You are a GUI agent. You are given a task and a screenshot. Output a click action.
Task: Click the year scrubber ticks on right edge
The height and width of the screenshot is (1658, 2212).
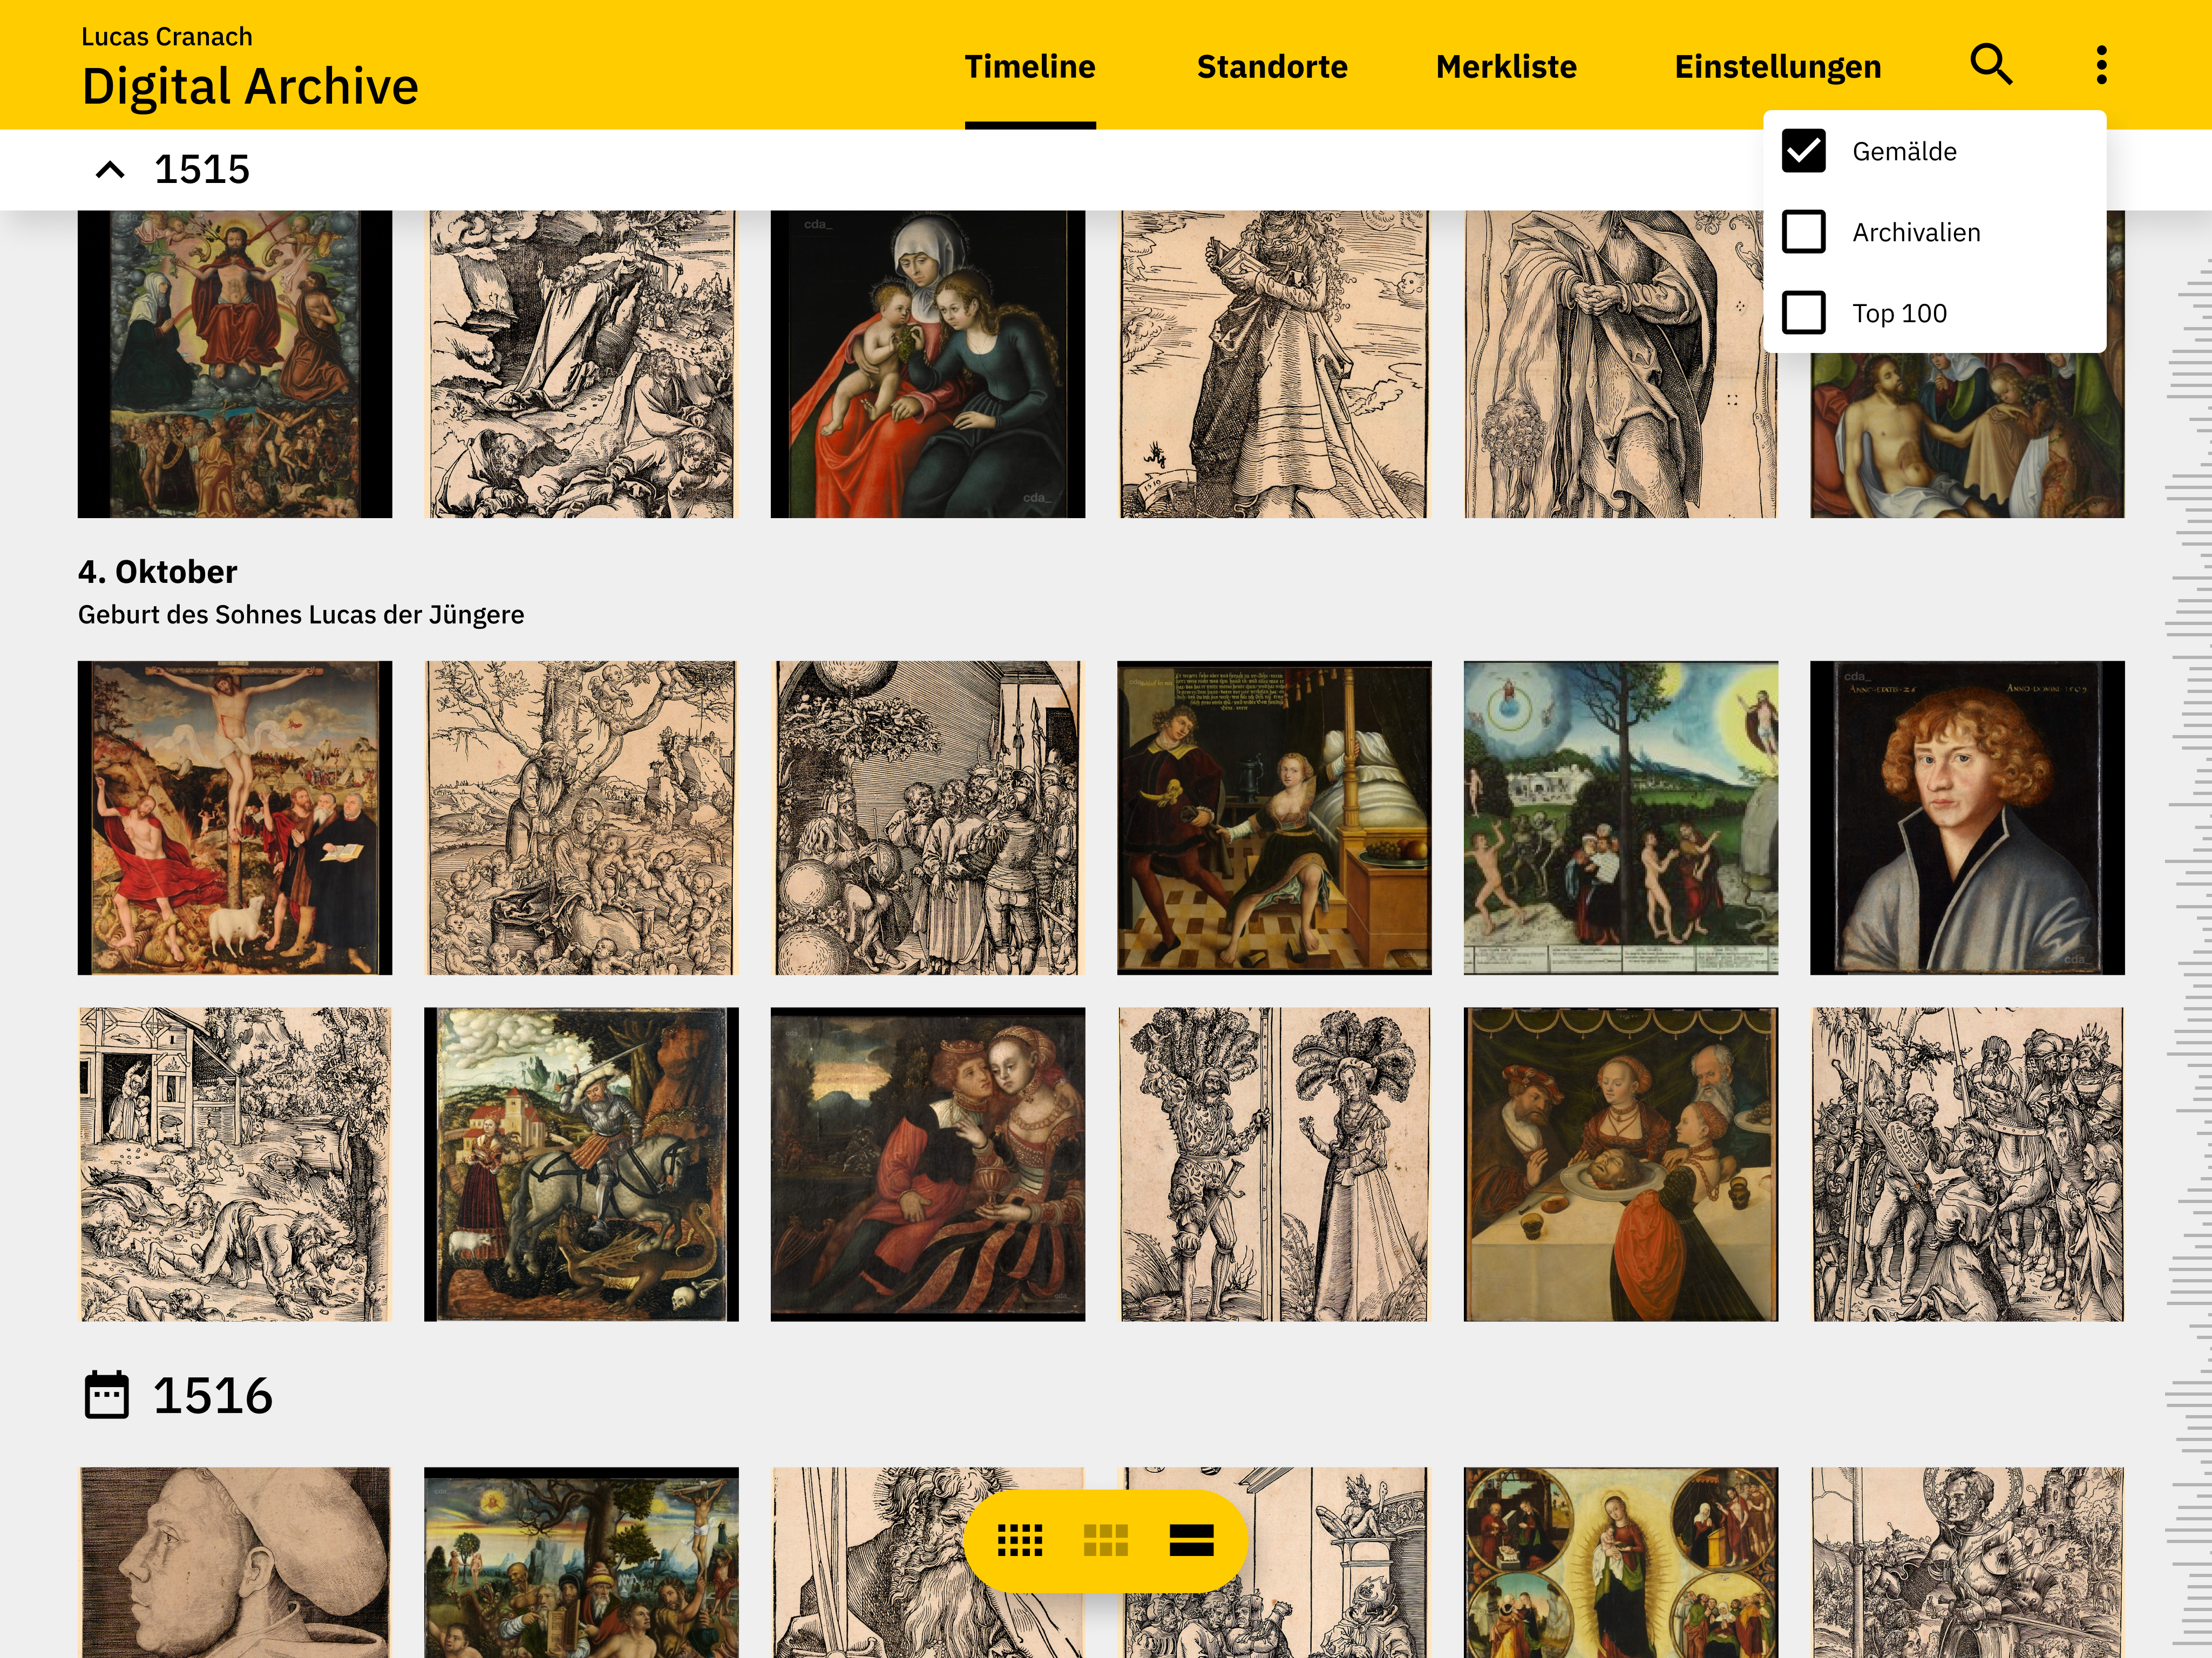2188,950
